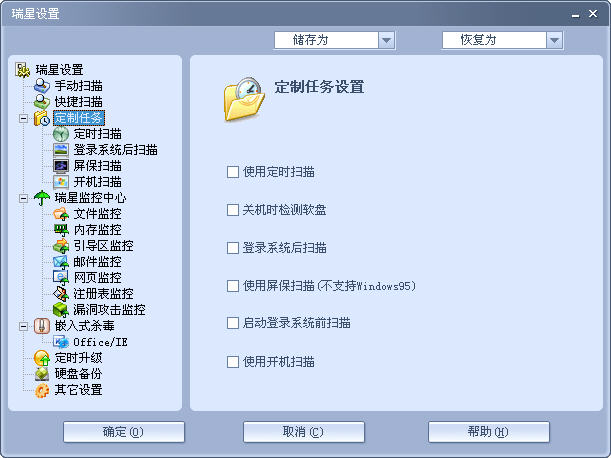Click the 屏保扫描 monitor icon
Image resolution: width=611 pixels, height=458 pixels.
61,166
